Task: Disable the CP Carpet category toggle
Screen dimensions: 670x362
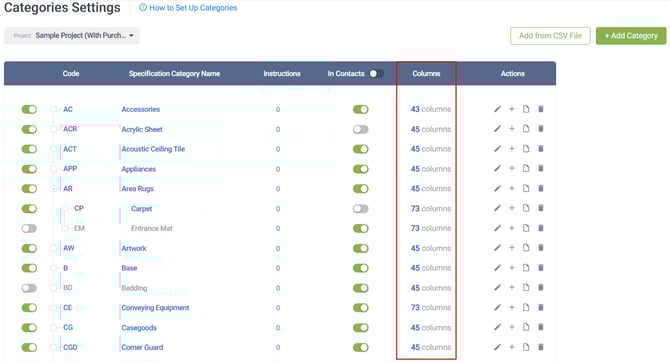Action: point(29,209)
